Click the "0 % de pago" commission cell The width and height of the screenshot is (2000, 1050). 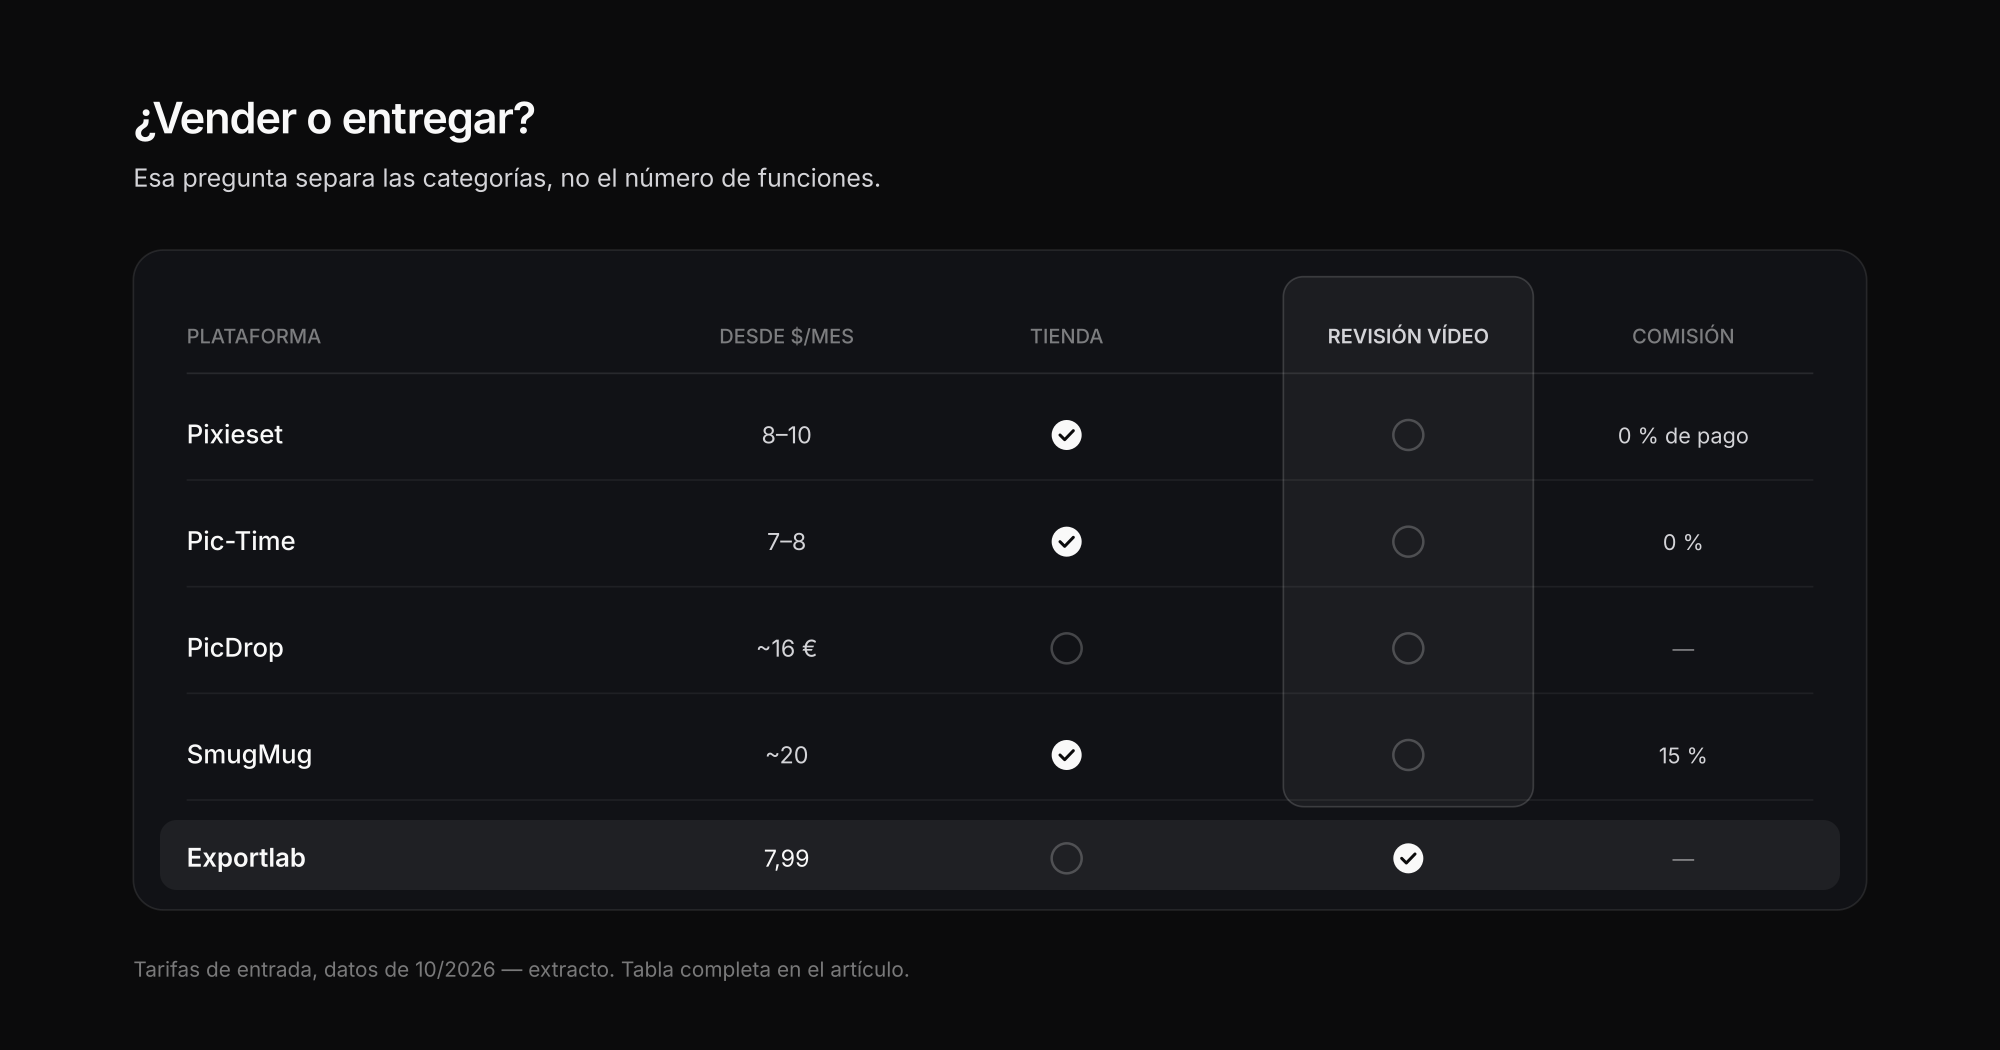tap(1683, 436)
